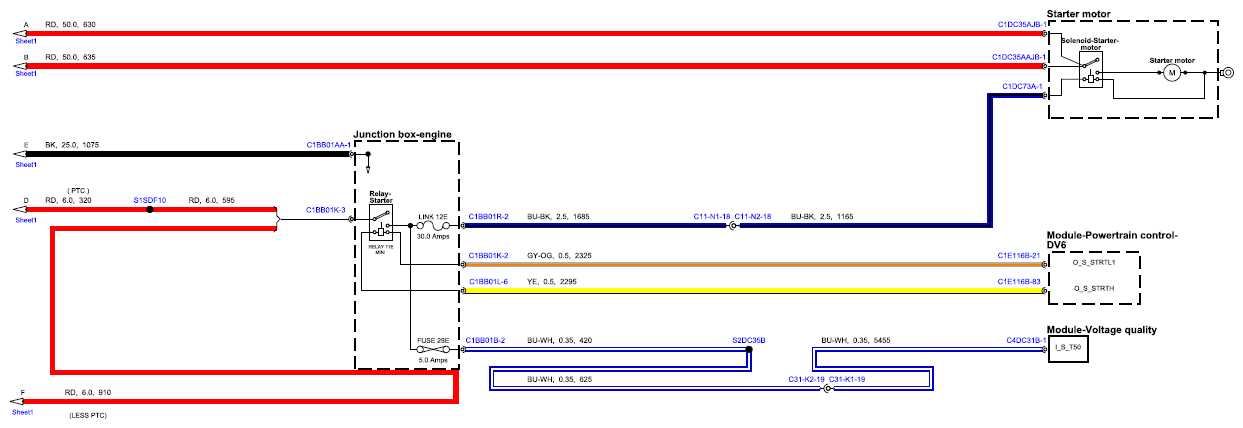
Task: Click the "Junction box-engine" heading
Action: (402, 134)
